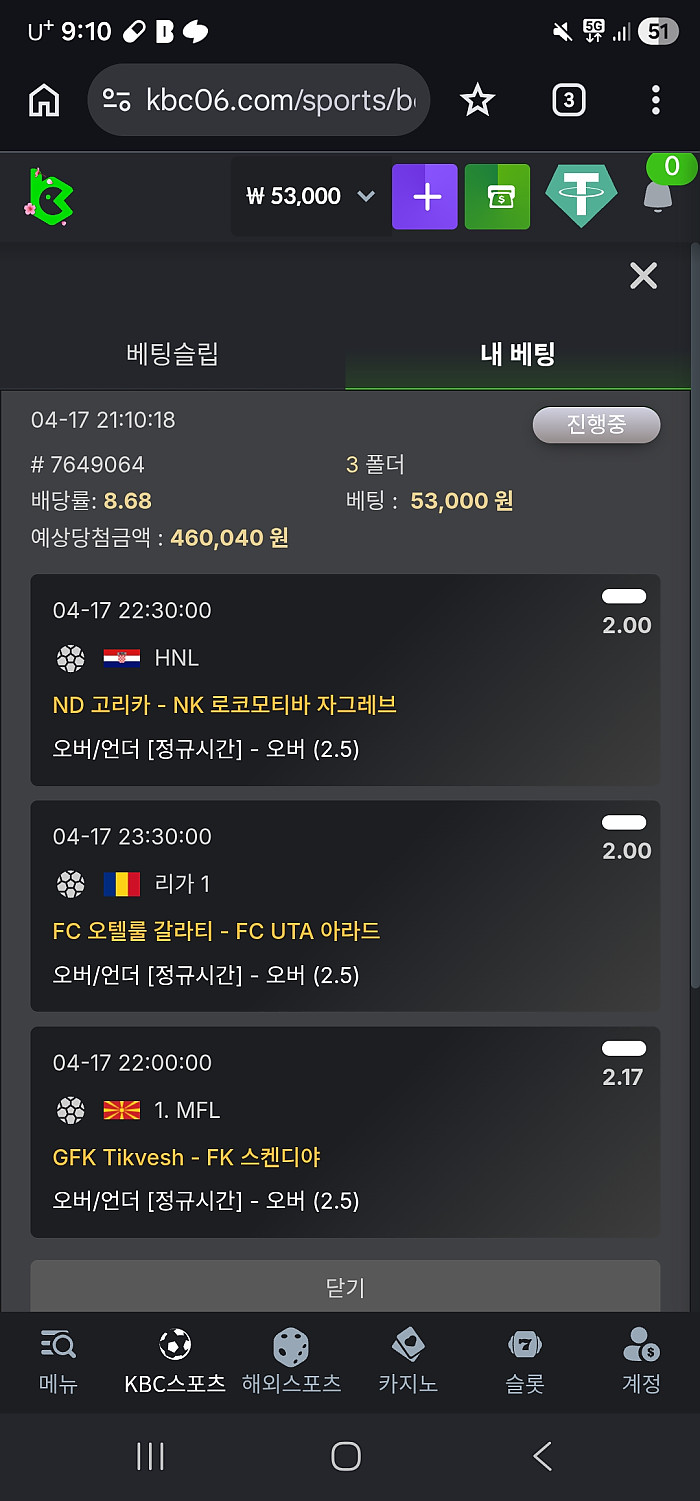700x1501 pixels.
Task: Open the green cashier wallet icon
Action: click(x=497, y=197)
